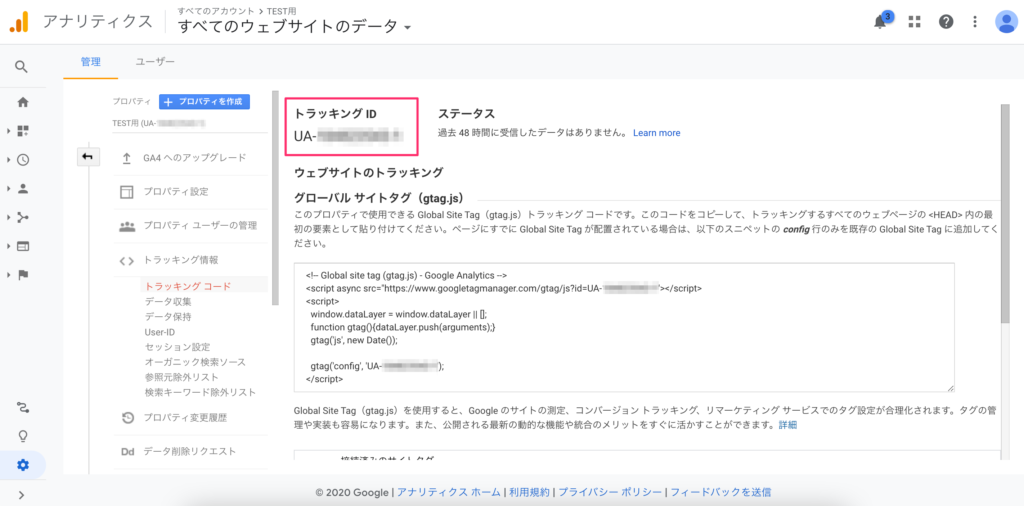The height and width of the screenshot is (506, 1024).
Task: Open プロパティ ユーザーの管理
Action: (200, 226)
